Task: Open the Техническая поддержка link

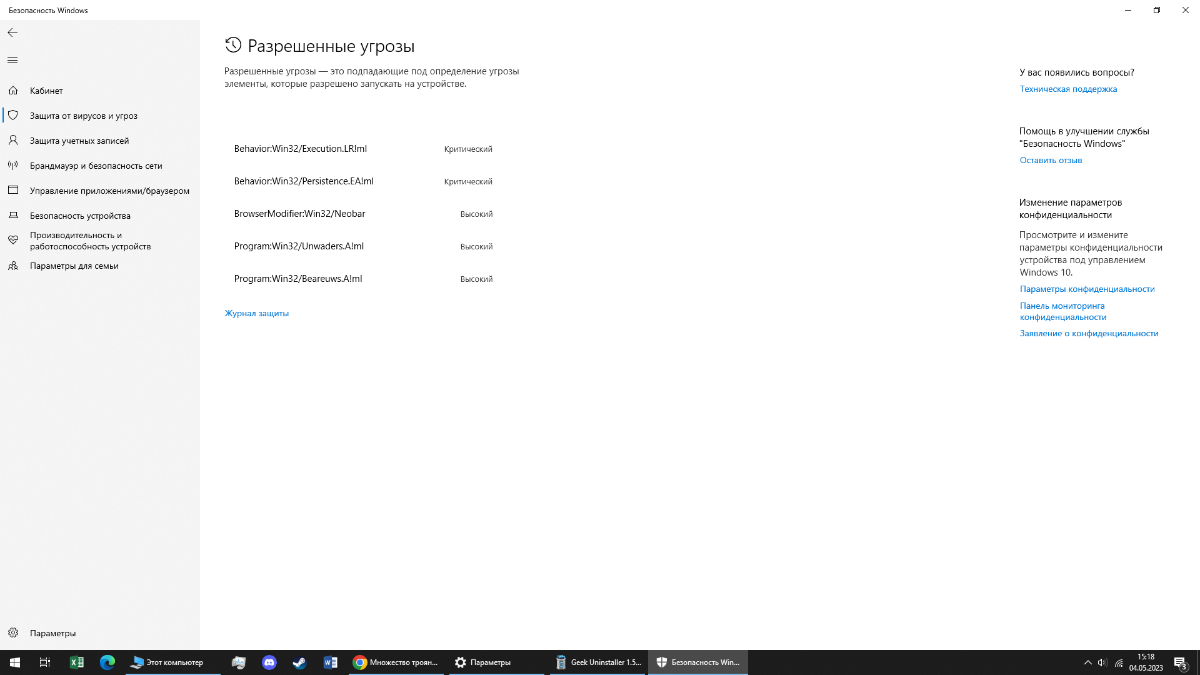Action: pyautogui.click(x=1068, y=89)
